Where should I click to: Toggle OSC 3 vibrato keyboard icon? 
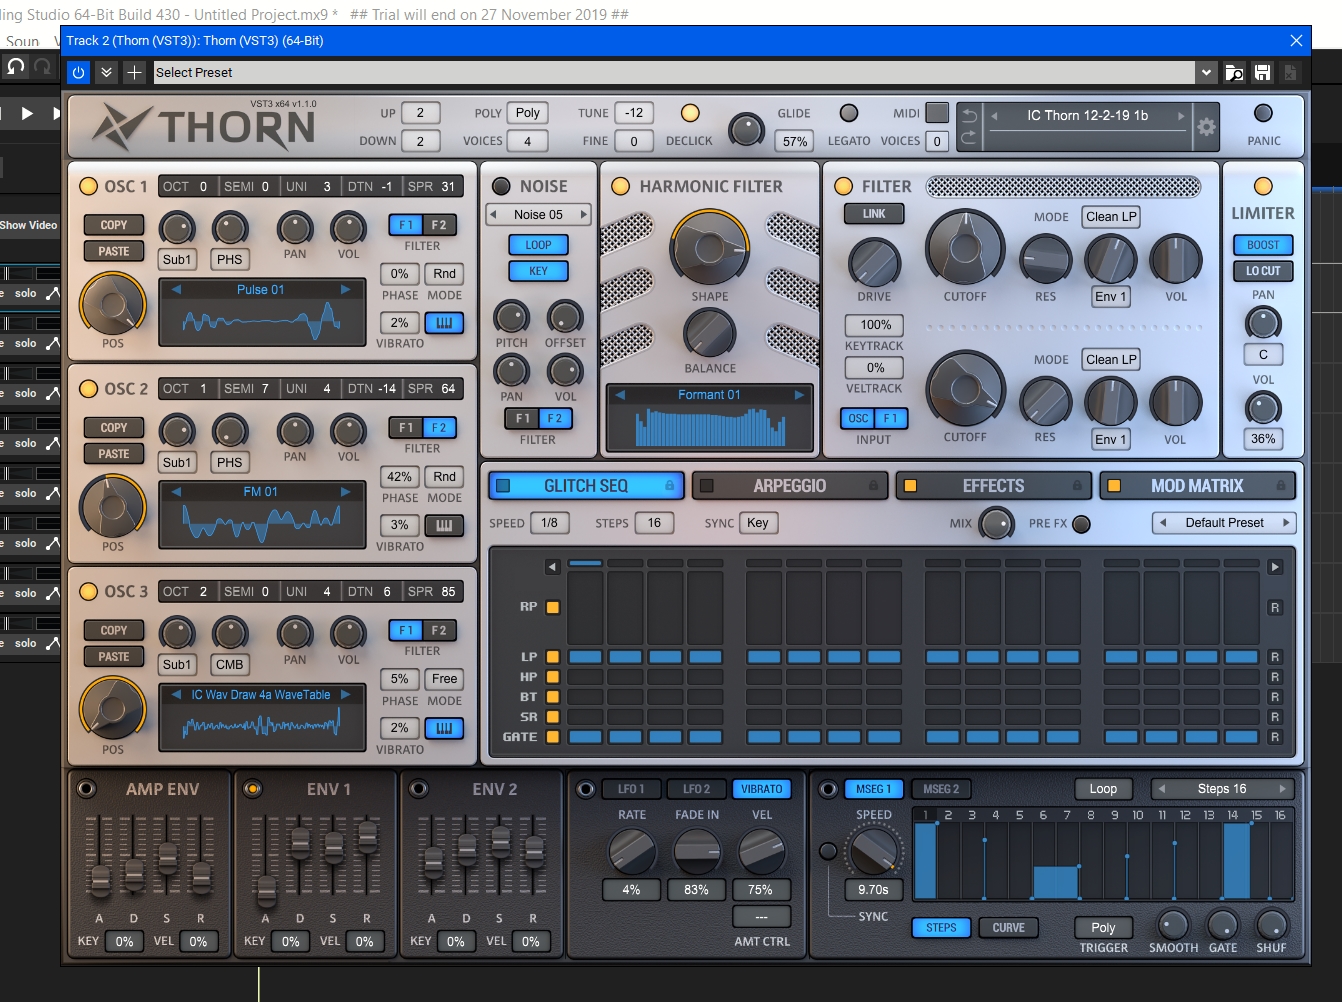tap(444, 728)
